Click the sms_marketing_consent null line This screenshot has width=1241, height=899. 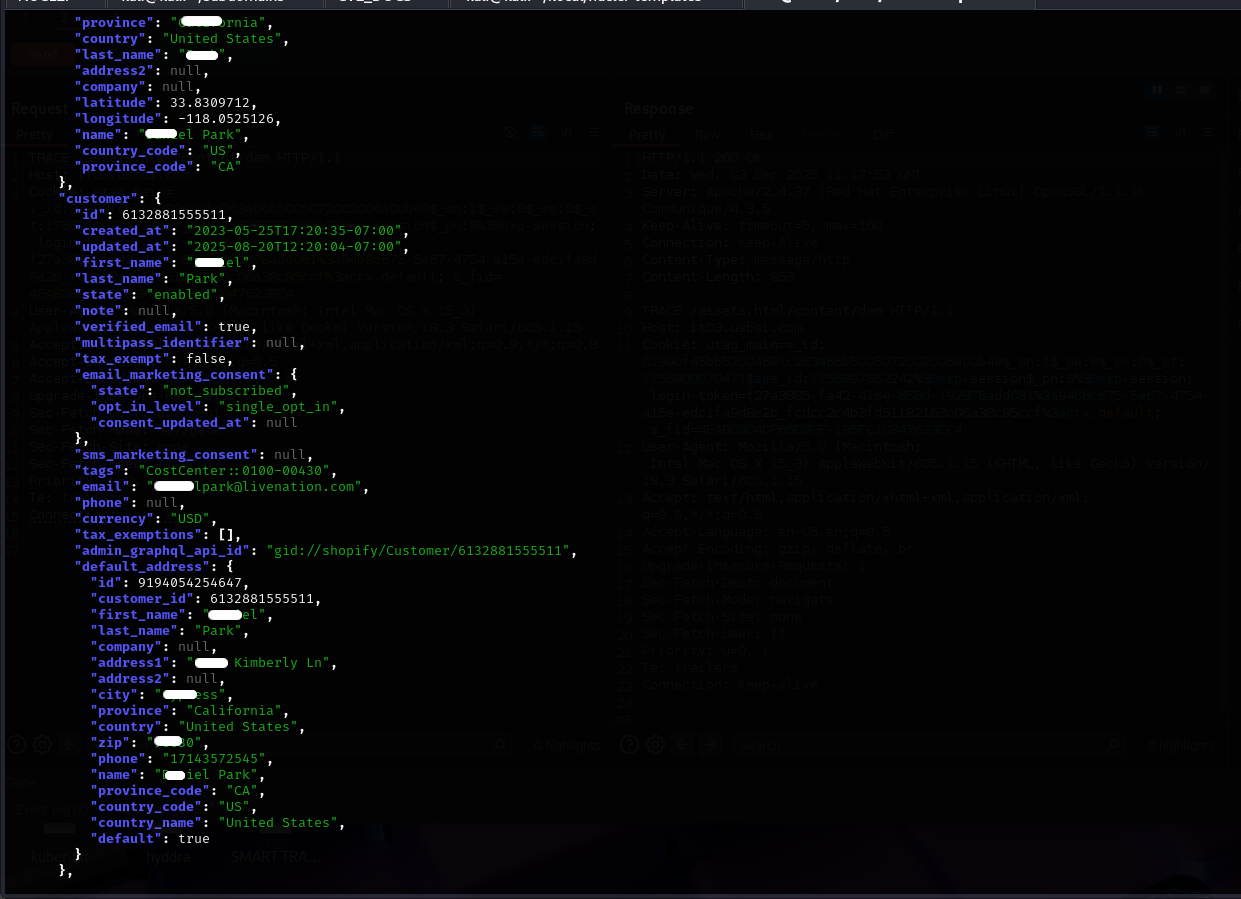[x=198, y=454]
